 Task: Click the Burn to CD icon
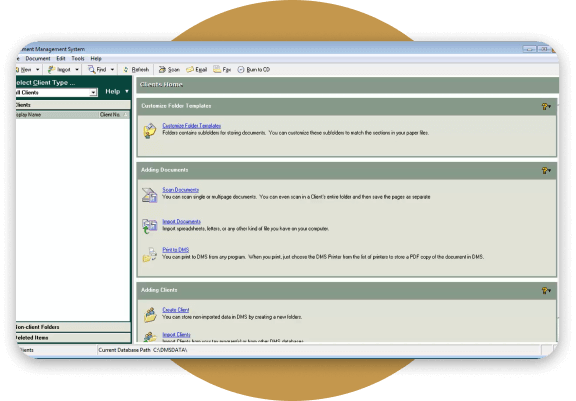241,69
